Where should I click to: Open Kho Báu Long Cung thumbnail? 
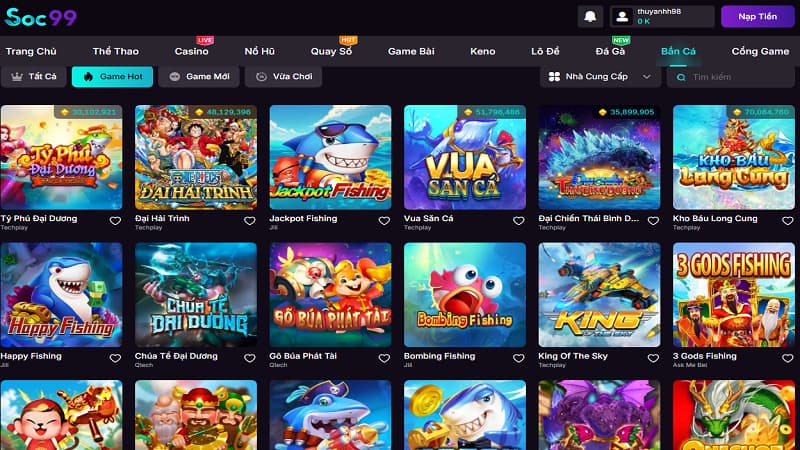(734, 157)
